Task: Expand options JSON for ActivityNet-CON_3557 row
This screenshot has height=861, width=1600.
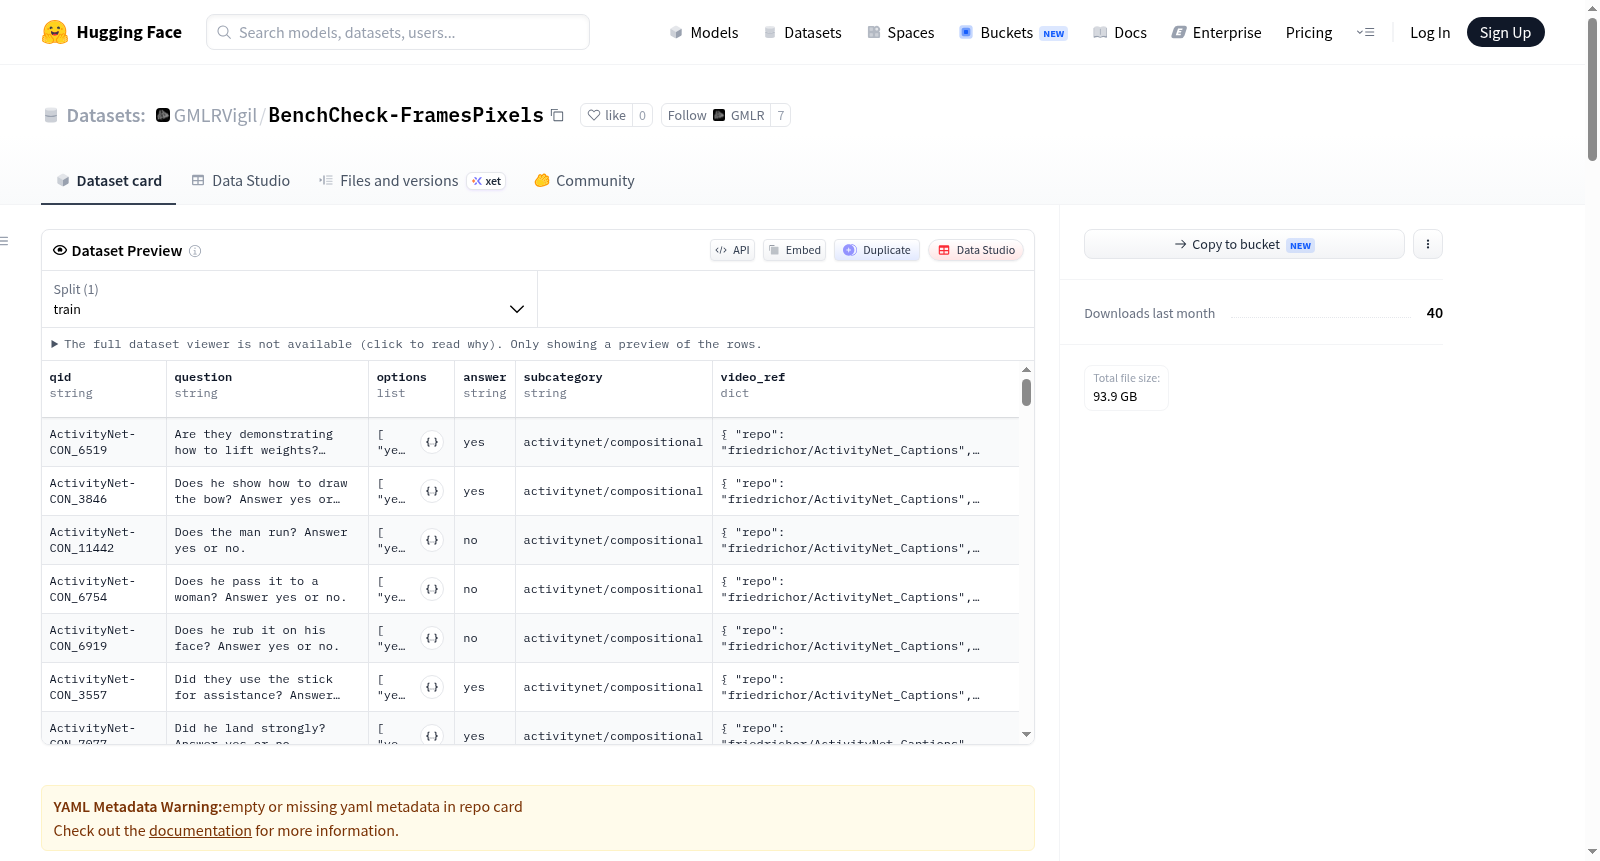Action: click(432, 687)
